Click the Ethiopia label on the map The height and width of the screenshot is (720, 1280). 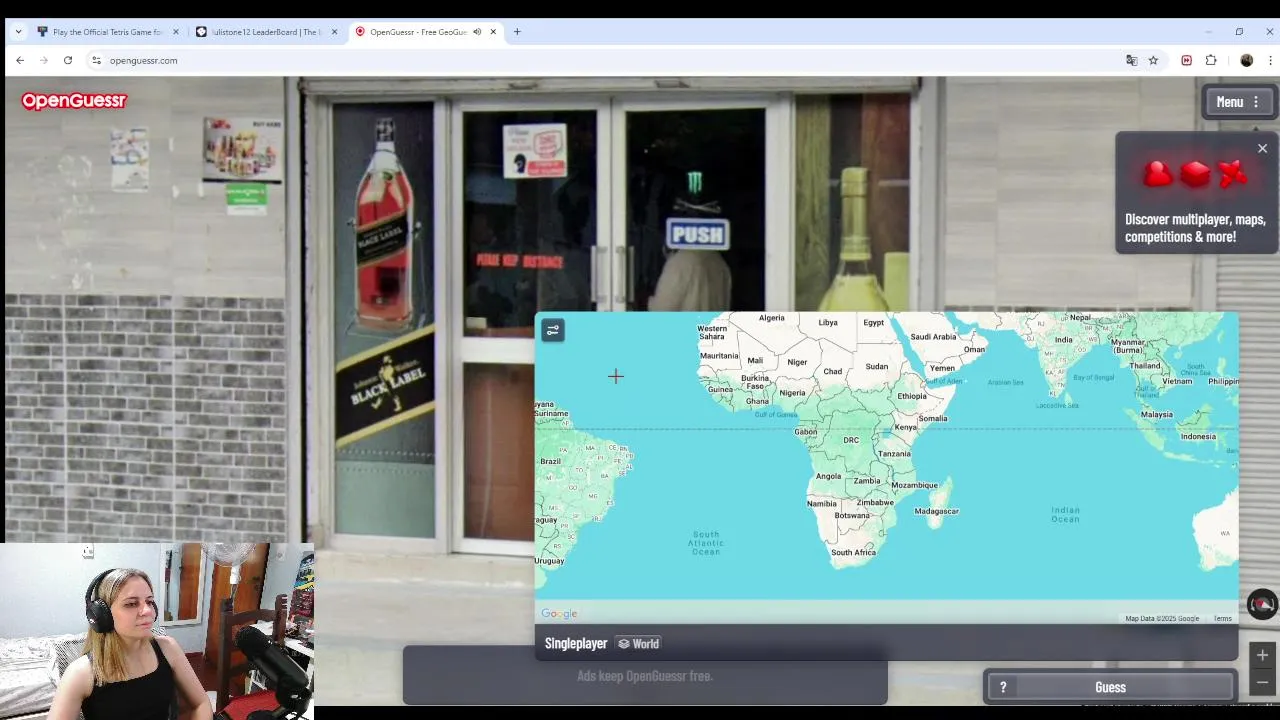tap(911, 396)
